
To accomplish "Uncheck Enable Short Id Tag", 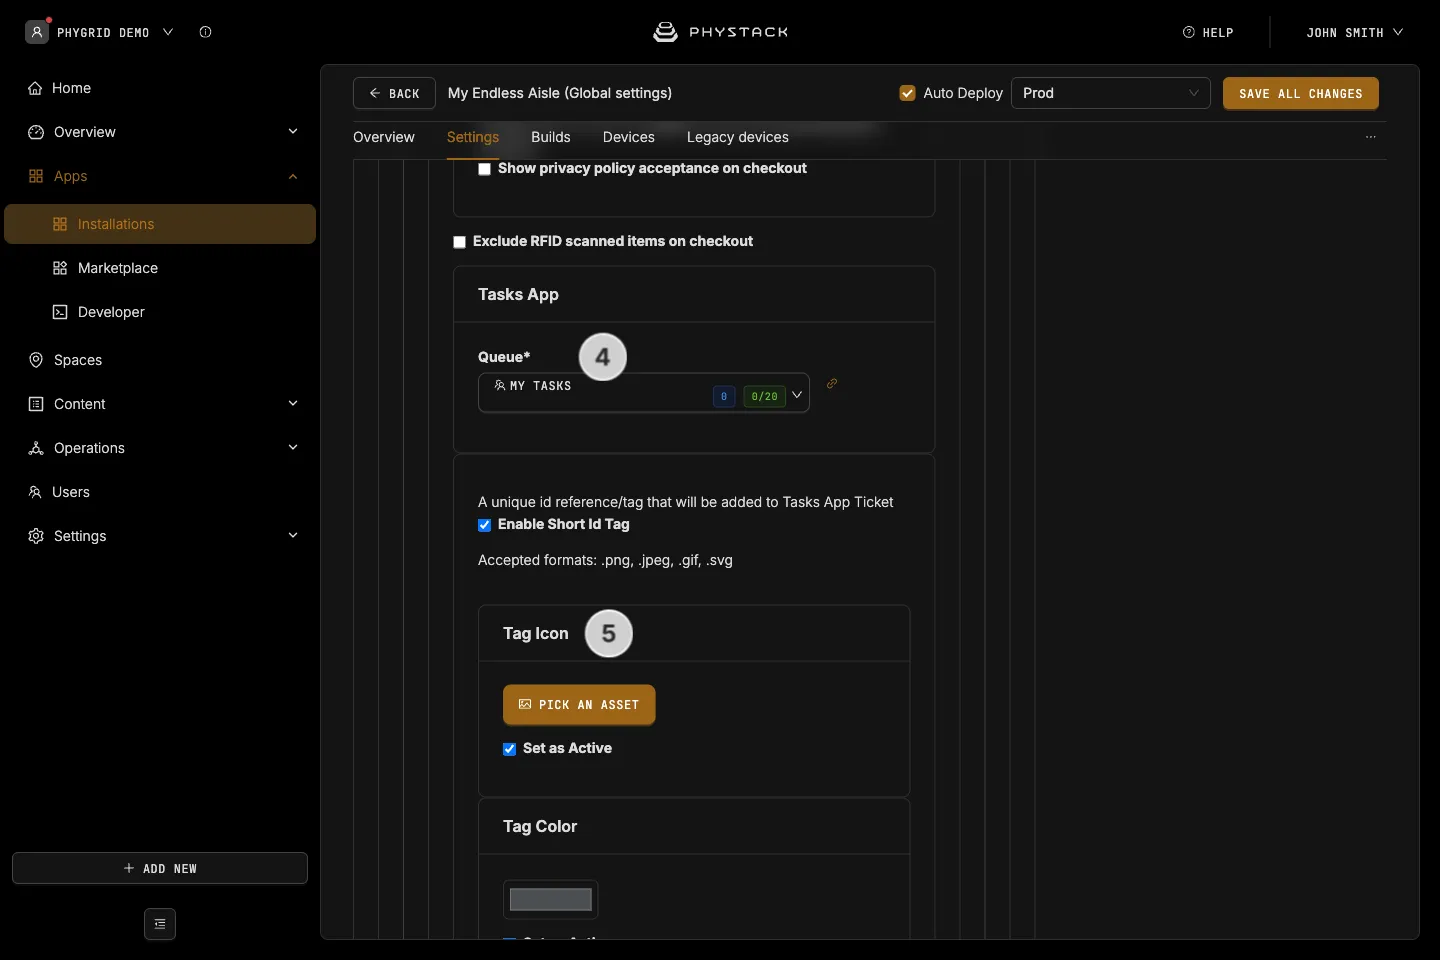I will tap(484, 525).
